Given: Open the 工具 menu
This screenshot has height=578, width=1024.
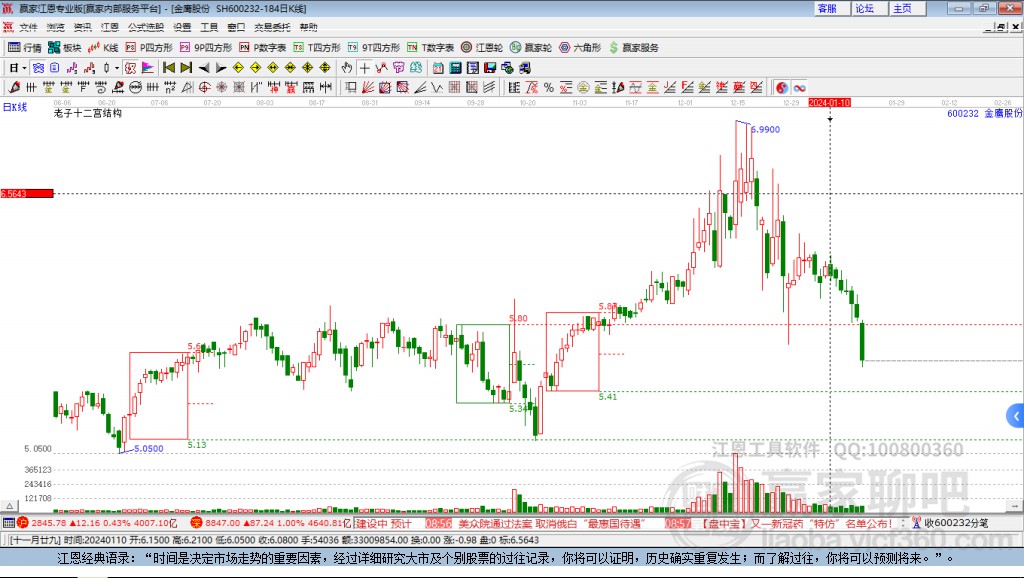Looking at the screenshot, I should pos(209,27).
